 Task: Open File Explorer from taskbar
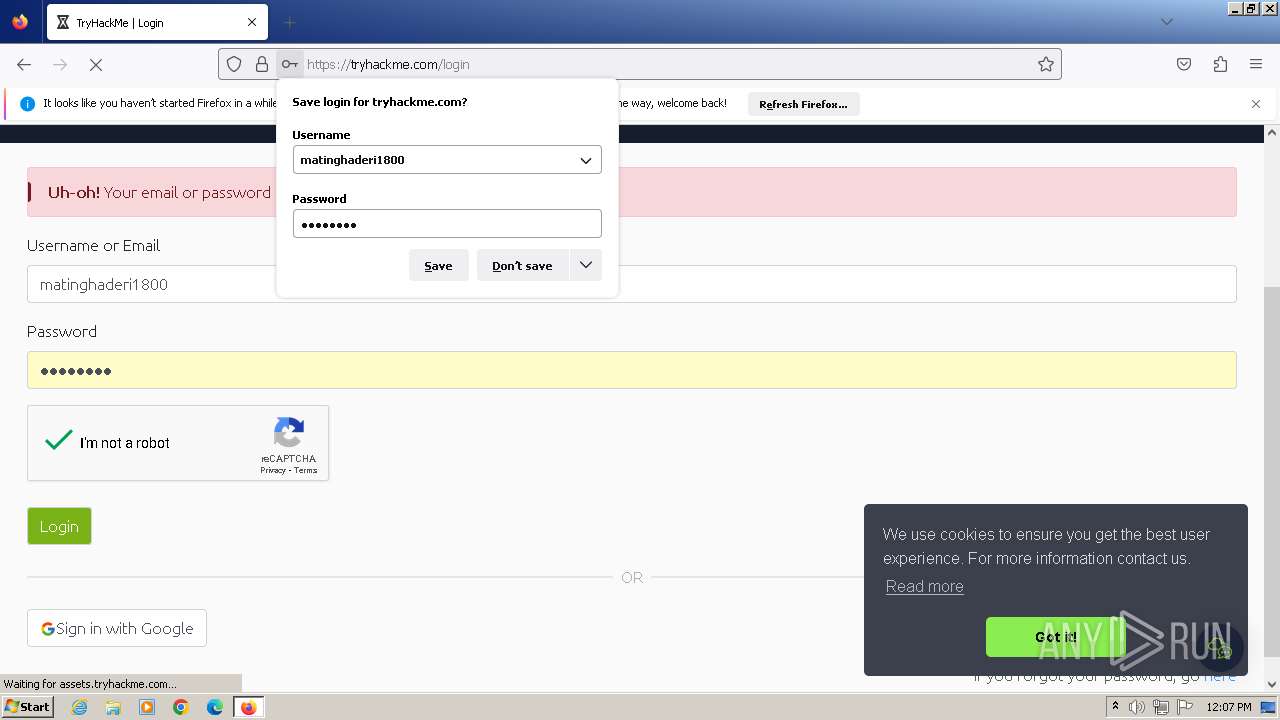point(113,707)
